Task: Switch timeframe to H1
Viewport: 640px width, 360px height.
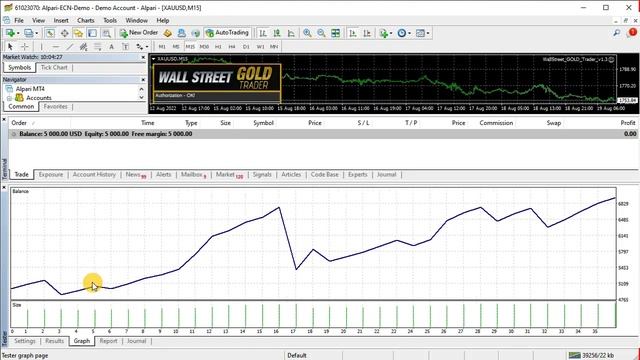Action: [x=218, y=47]
